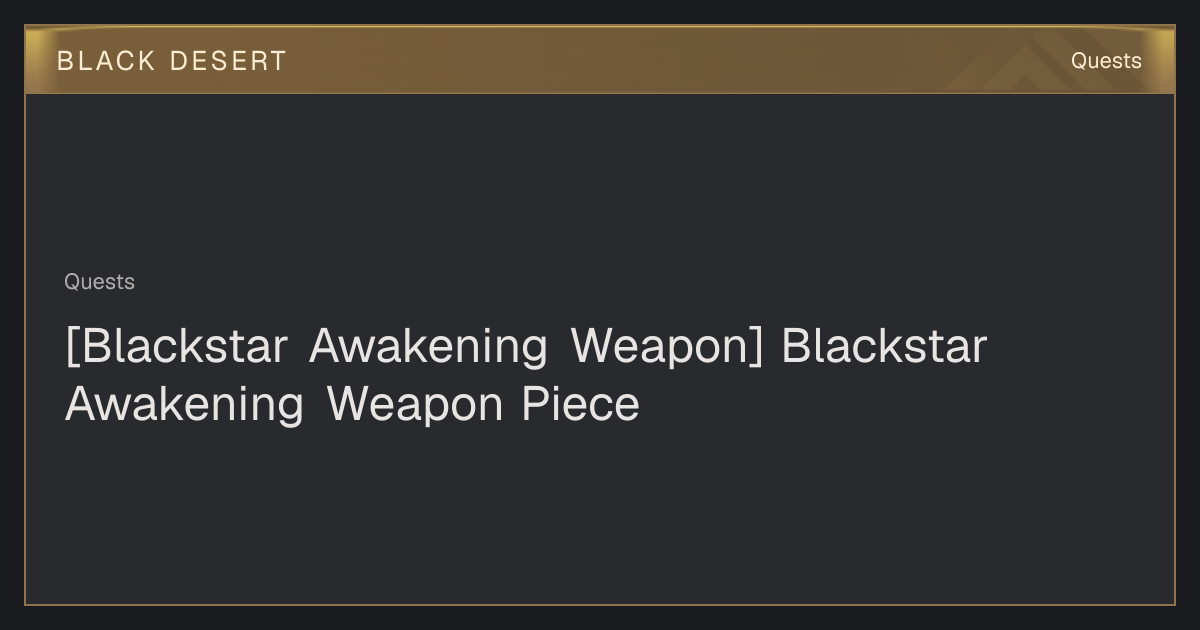This screenshot has height=630, width=1200.
Task: Click the first-line Awakening word in the title
Action: 428,346
